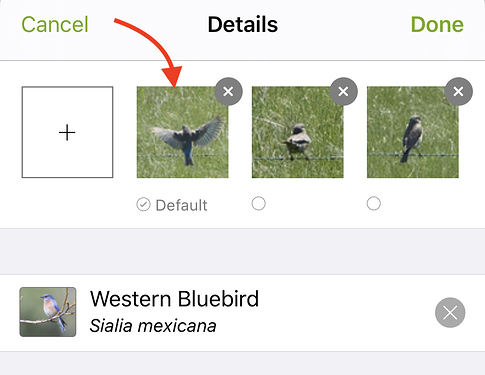This screenshot has height=375, width=485.
Task: Cancel the details editing
Action: [x=55, y=24]
